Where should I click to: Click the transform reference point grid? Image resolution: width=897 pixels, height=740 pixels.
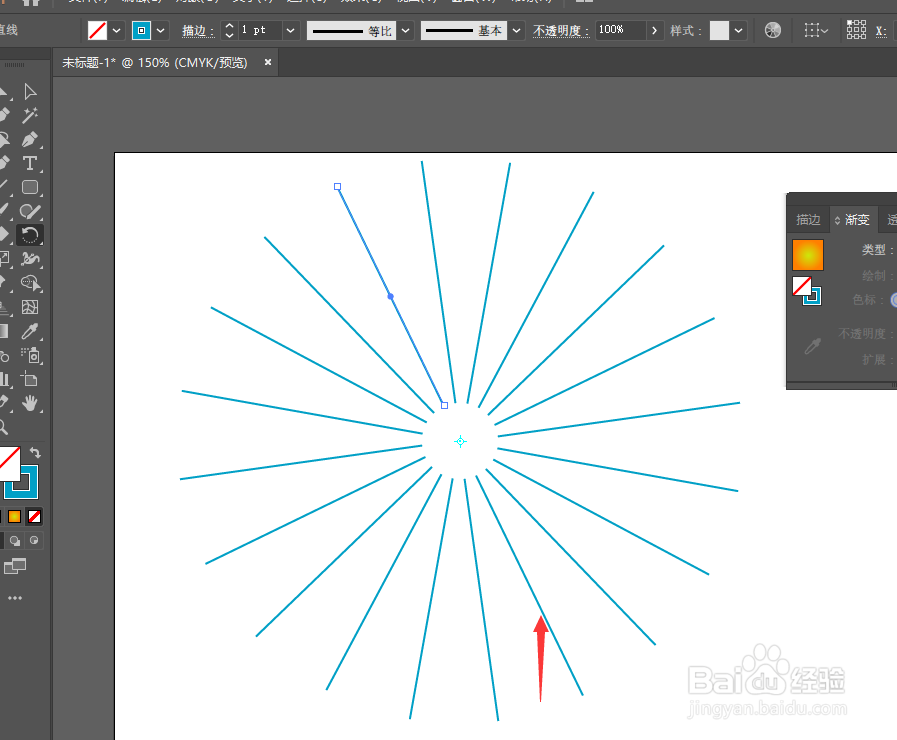856,29
